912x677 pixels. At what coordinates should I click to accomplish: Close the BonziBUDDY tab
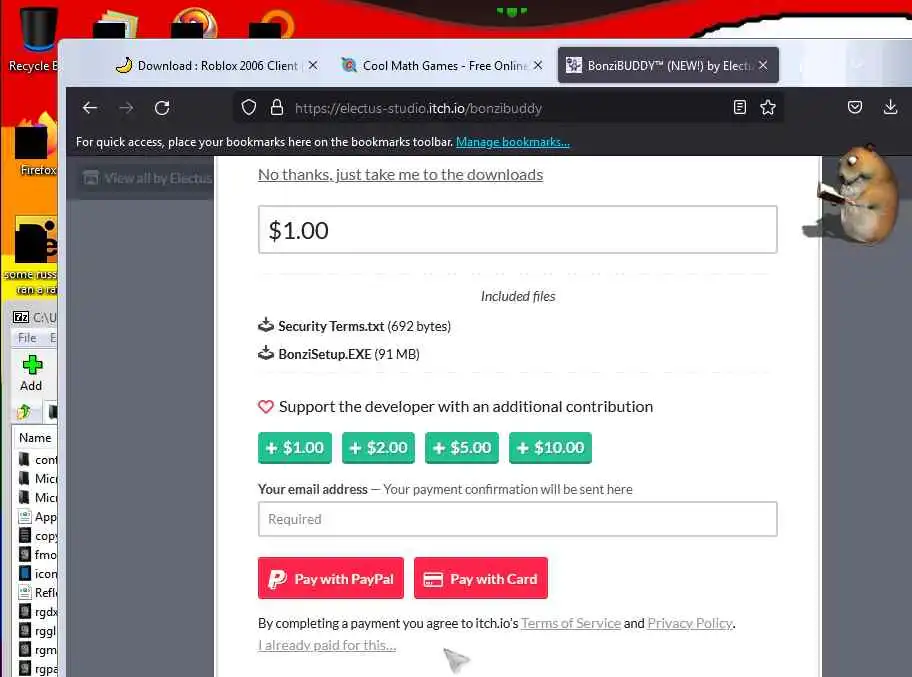763,65
